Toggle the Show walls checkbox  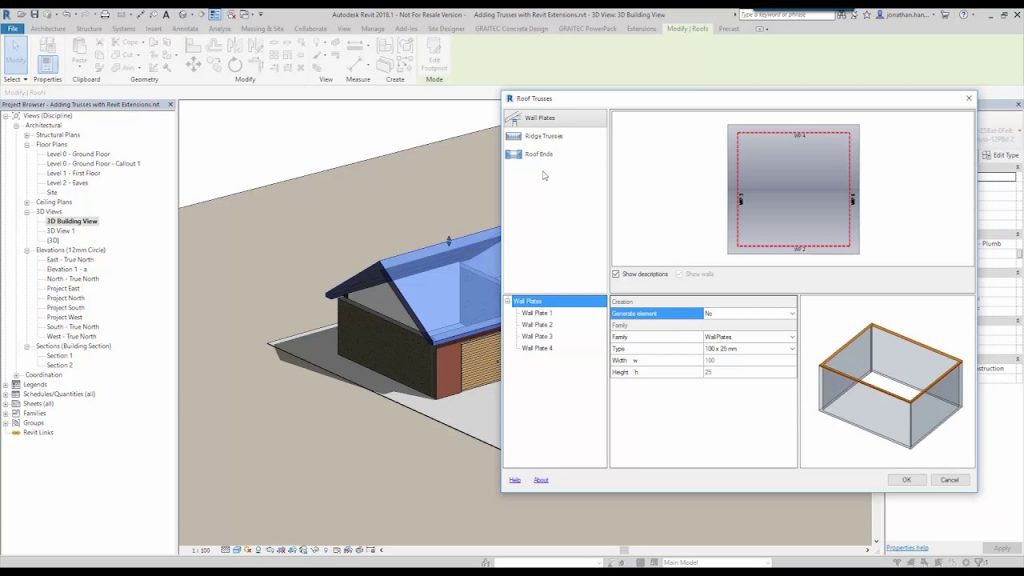(679, 274)
